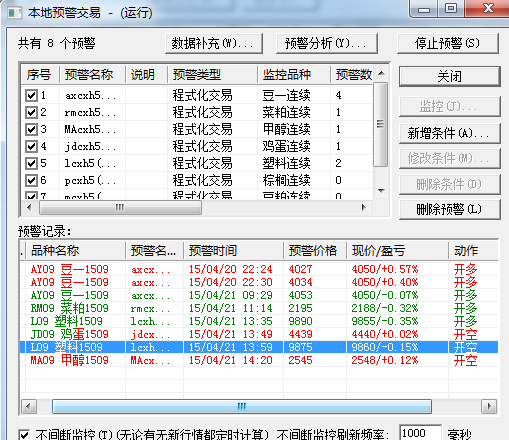Click the 本地预警交易 window title icon
Viewport: 509px width, 440px height.
click(15, 13)
